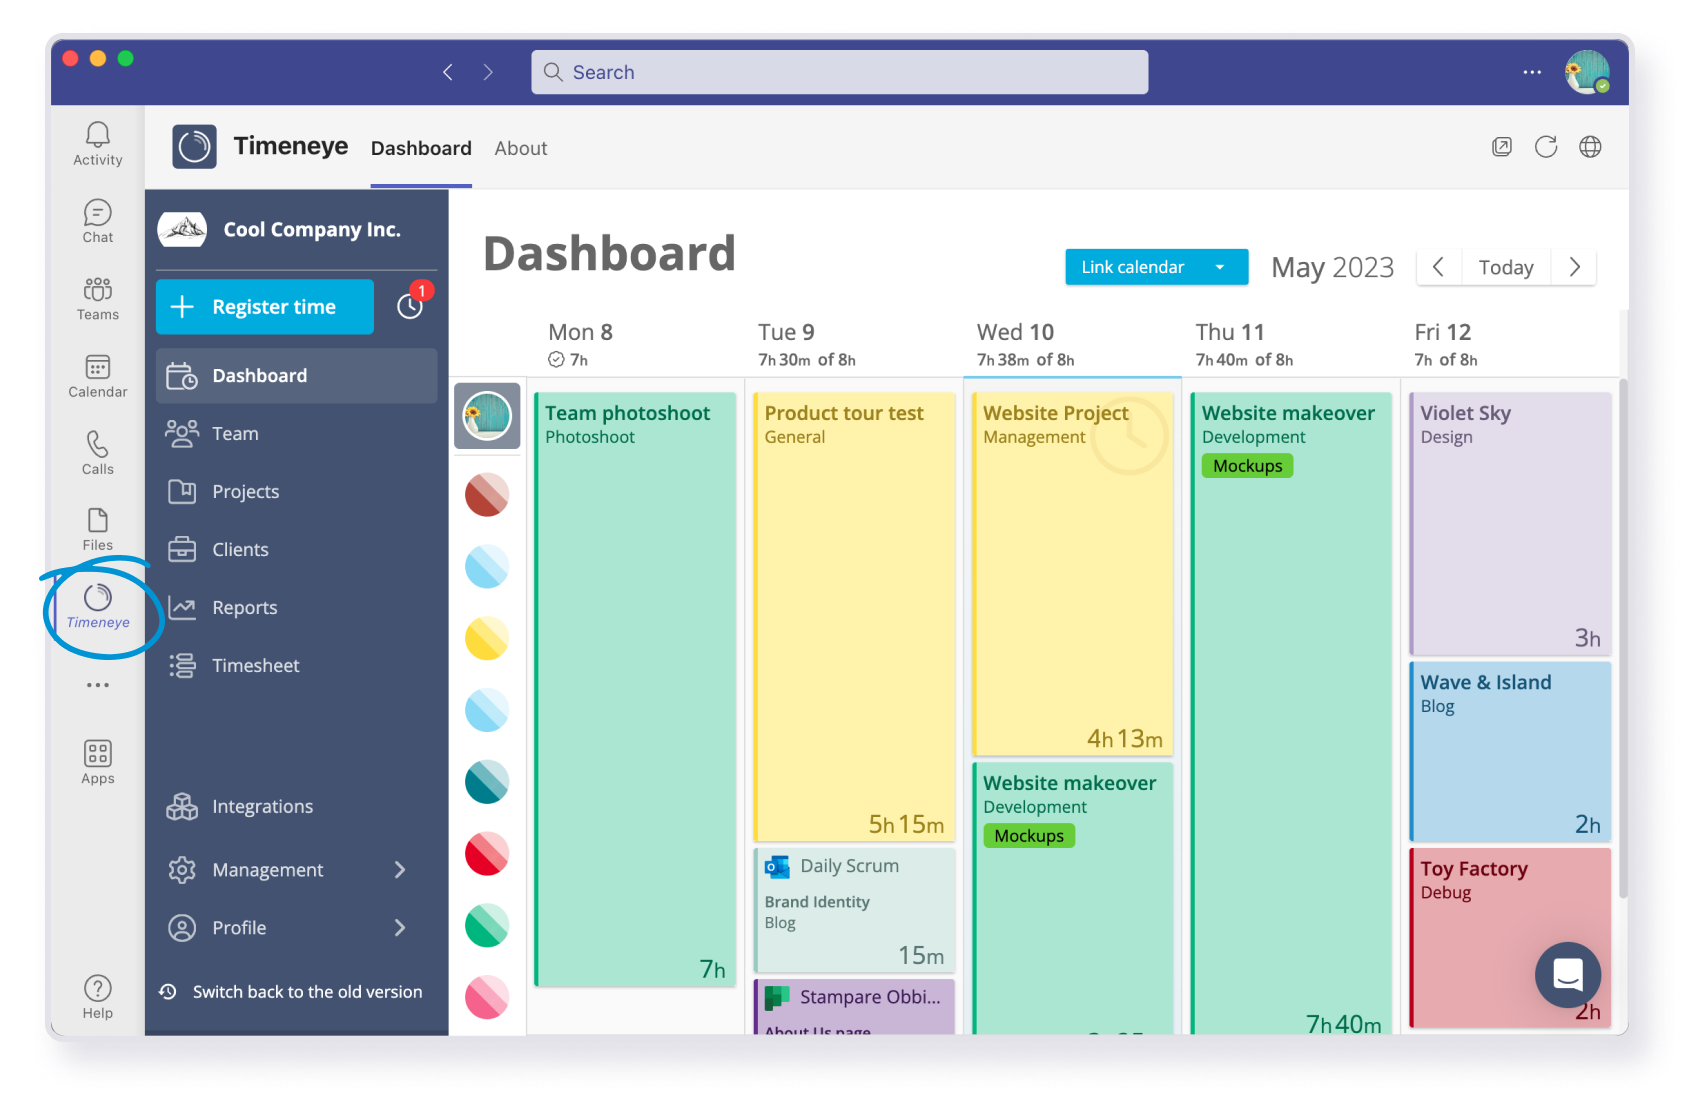The height and width of the screenshot is (1117, 1704).
Task: Click the May 2023 month label
Action: pyautogui.click(x=1332, y=268)
